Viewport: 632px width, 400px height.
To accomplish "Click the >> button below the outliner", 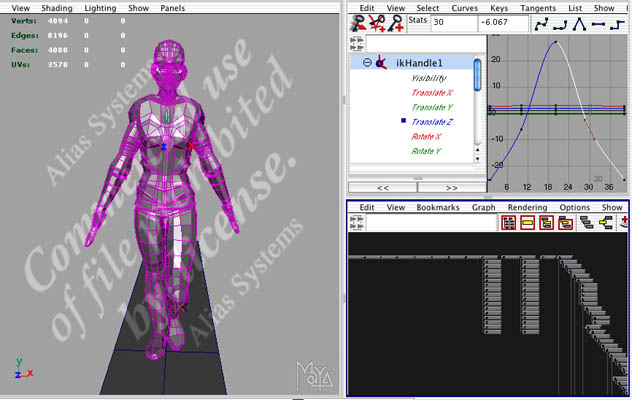I will click(451, 187).
